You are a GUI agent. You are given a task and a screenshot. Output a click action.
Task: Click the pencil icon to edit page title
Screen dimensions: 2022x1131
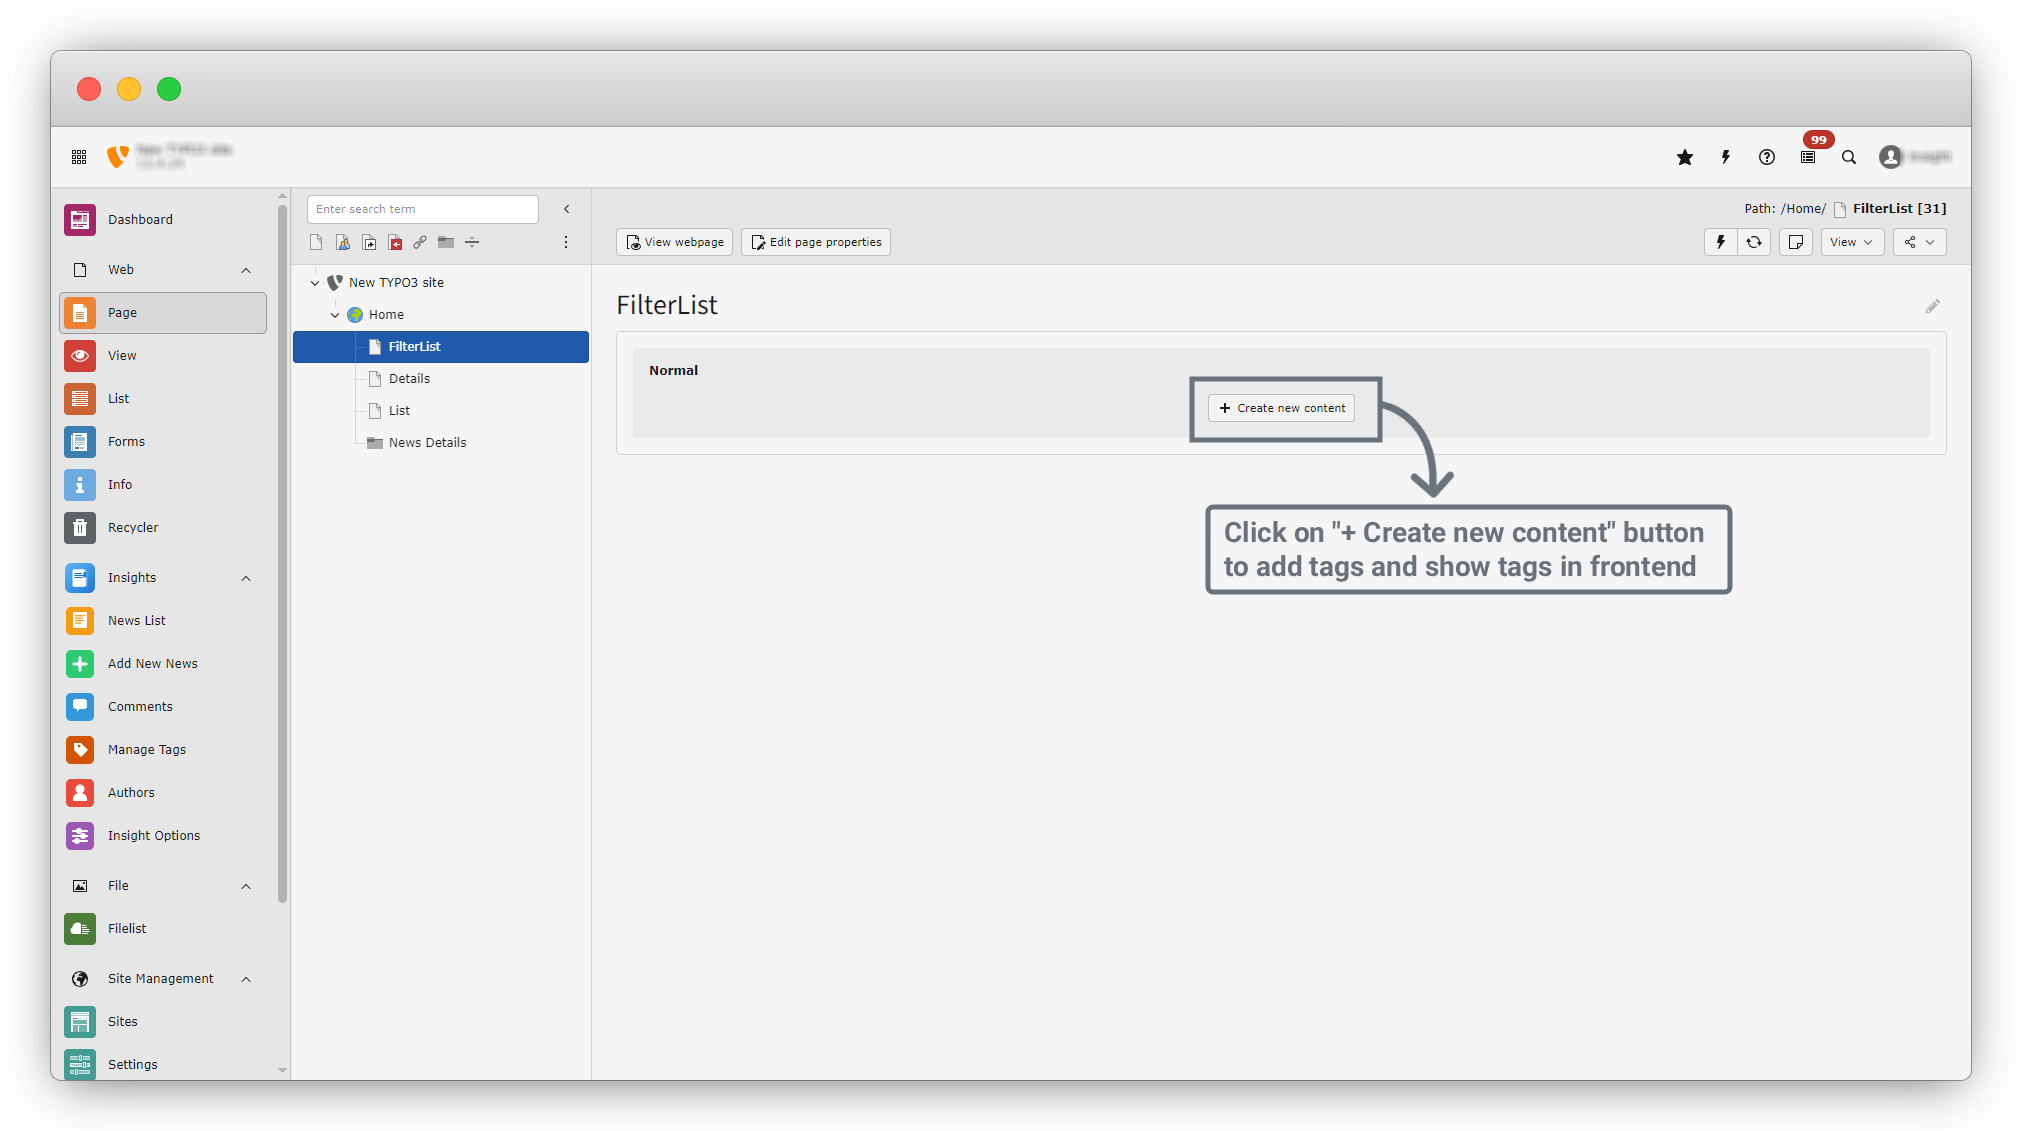click(x=1932, y=306)
